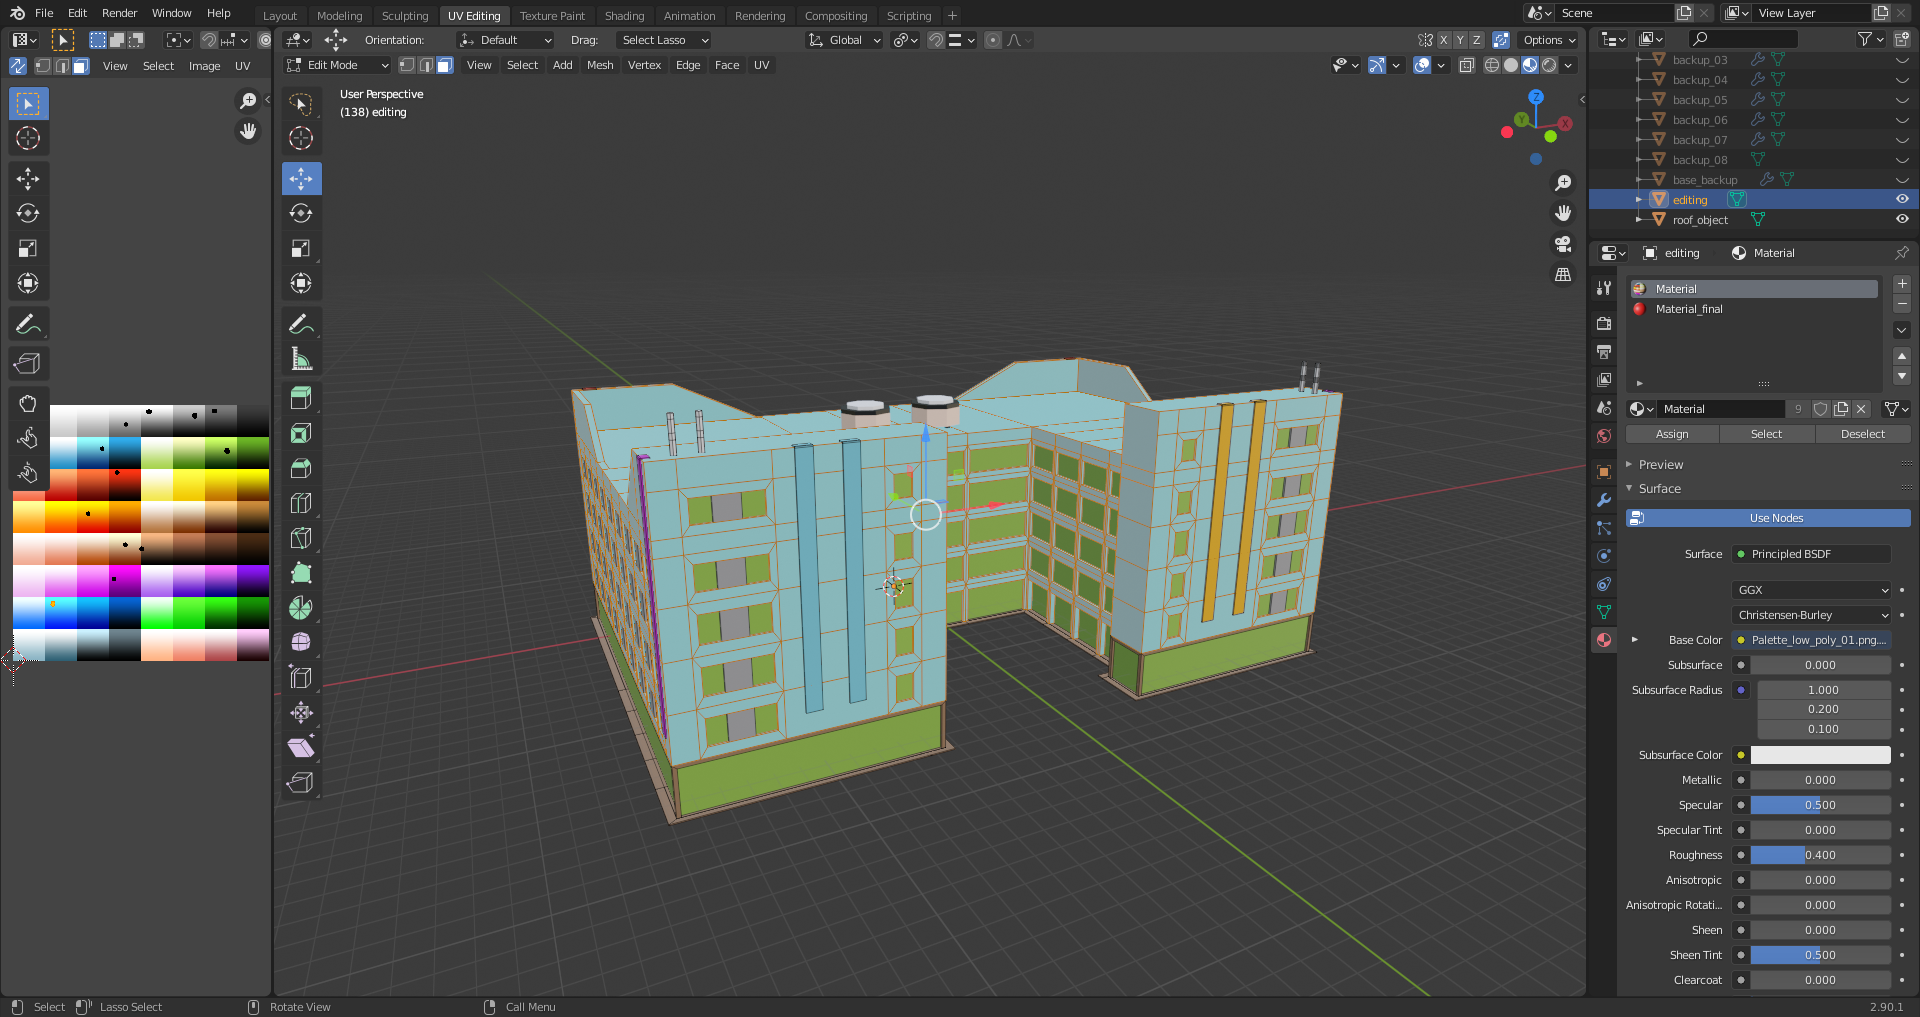This screenshot has height=1017, width=1920.
Task: Toggle visibility of editing object
Action: 1902,200
